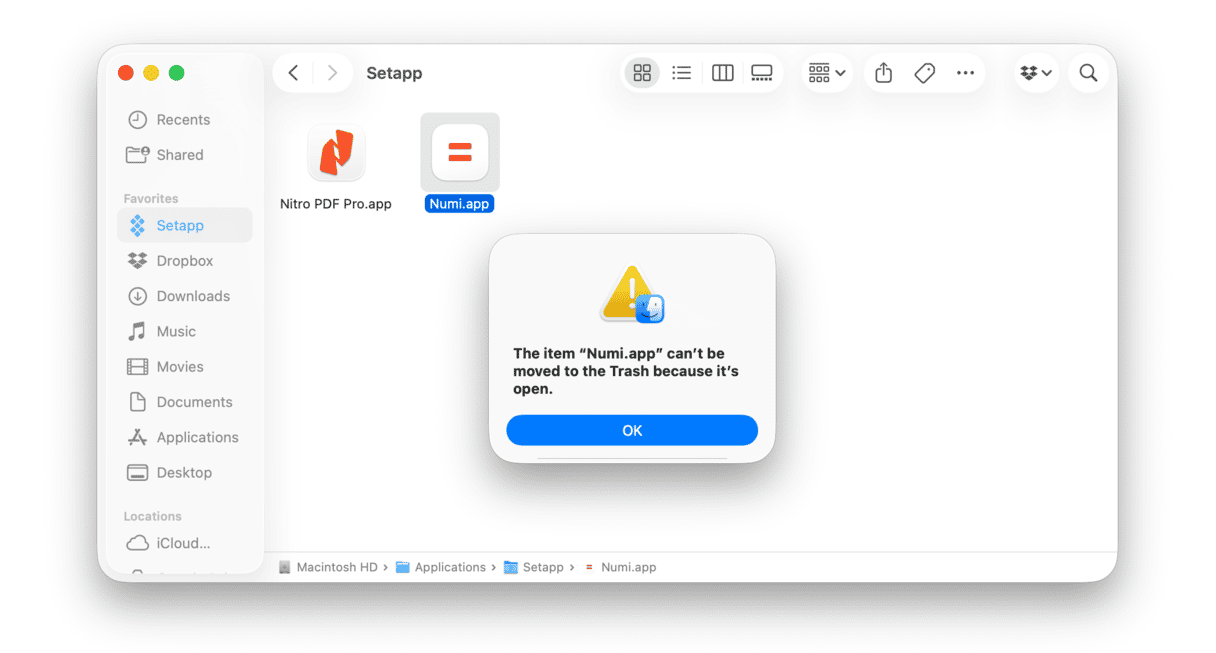Open Movies in the sidebar
The image size is (1216, 653).
pyautogui.click(x=184, y=367)
